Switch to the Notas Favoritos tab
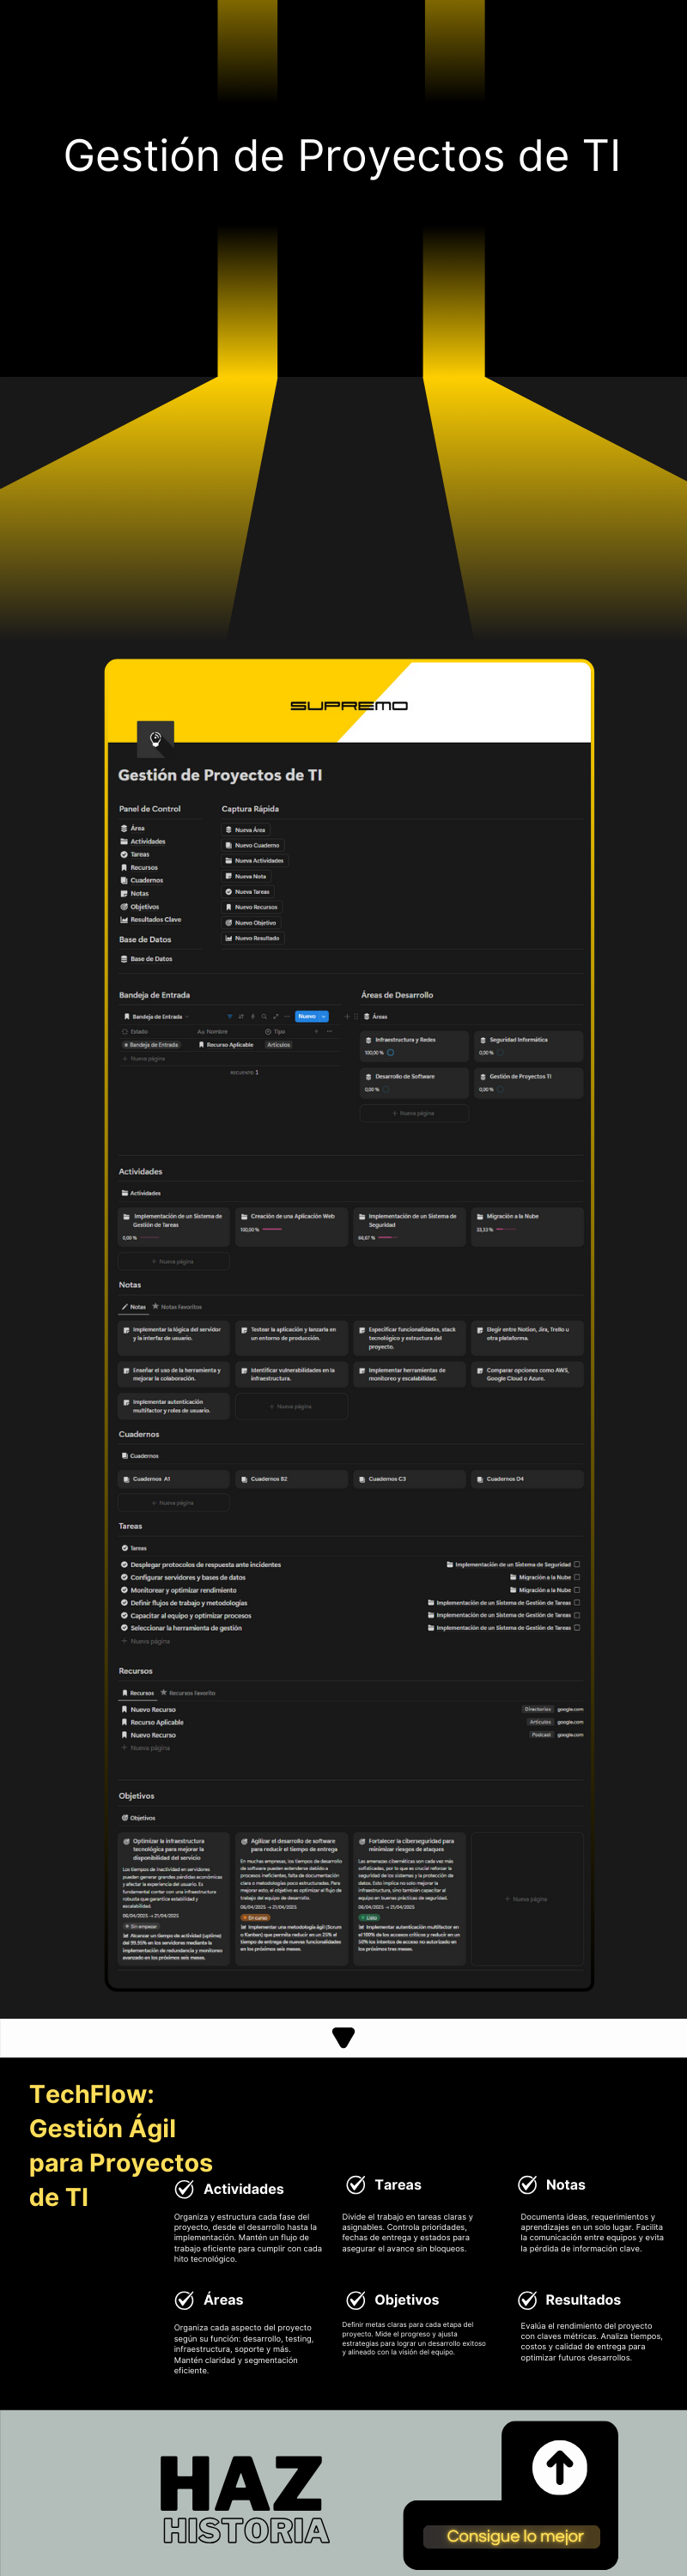 coord(177,1306)
